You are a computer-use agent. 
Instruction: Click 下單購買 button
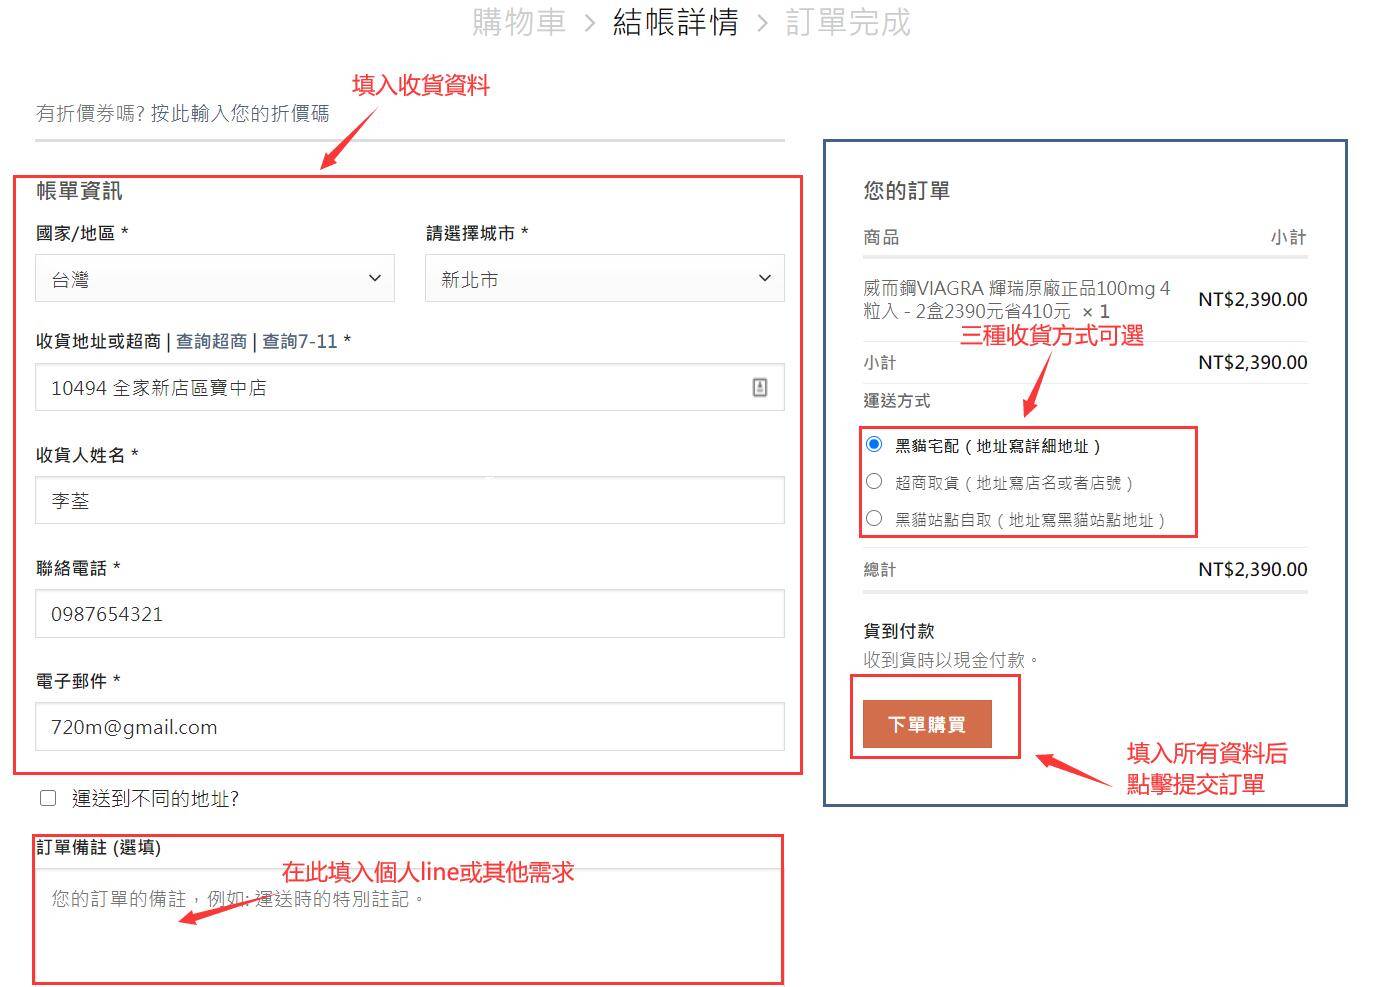pos(927,724)
